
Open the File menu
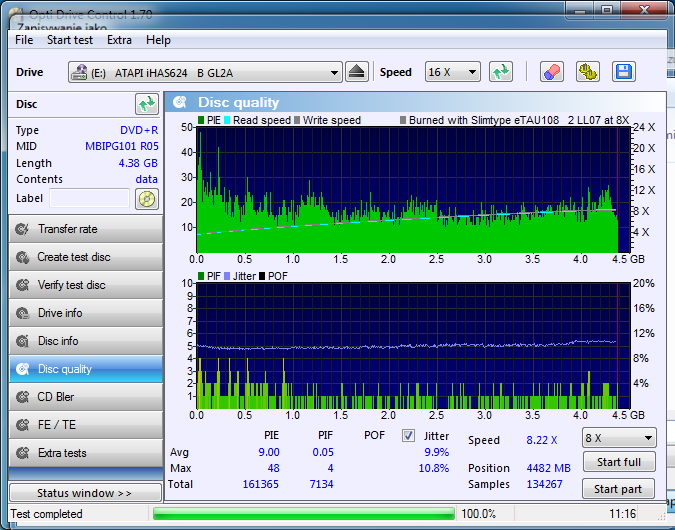pos(24,40)
